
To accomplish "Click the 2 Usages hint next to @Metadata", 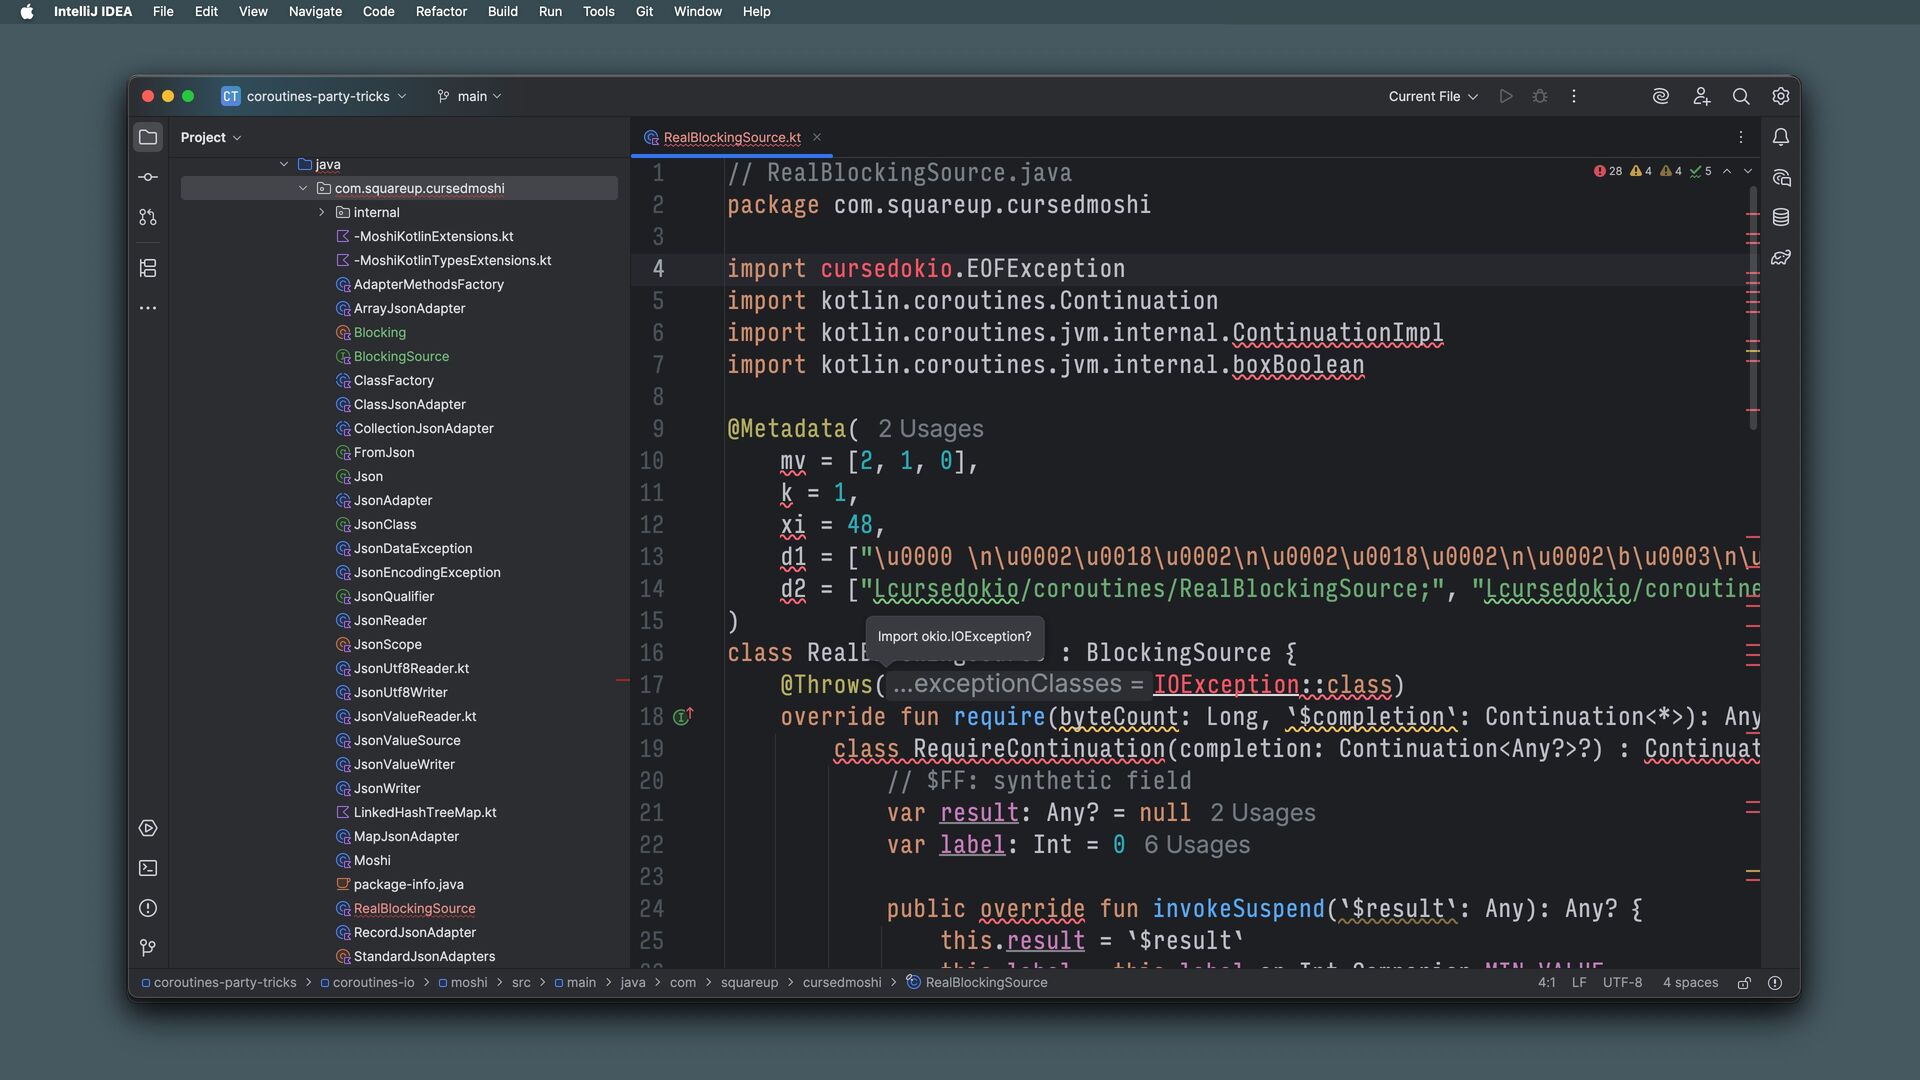I will 930,429.
